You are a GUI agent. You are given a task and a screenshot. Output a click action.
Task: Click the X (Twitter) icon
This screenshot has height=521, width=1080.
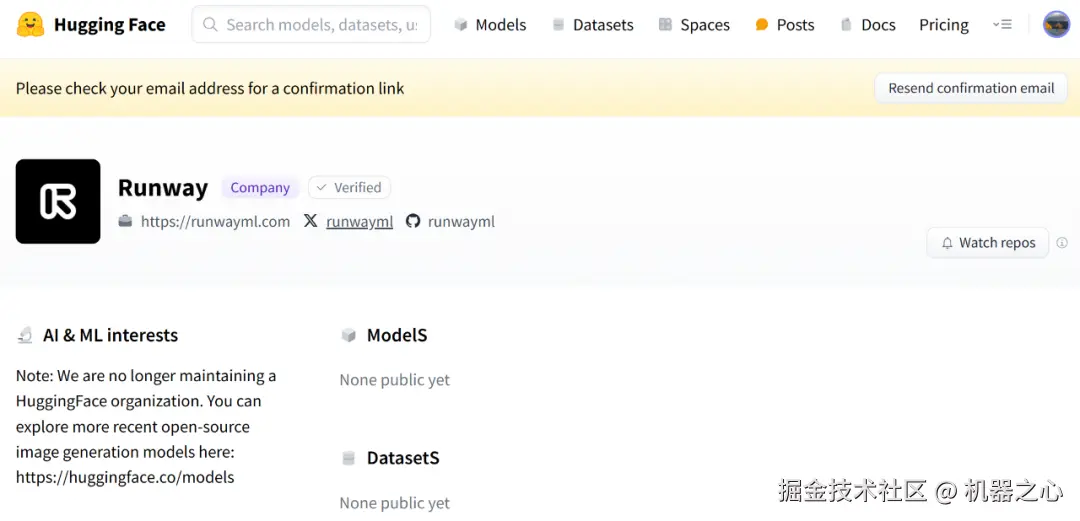pyautogui.click(x=311, y=221)
